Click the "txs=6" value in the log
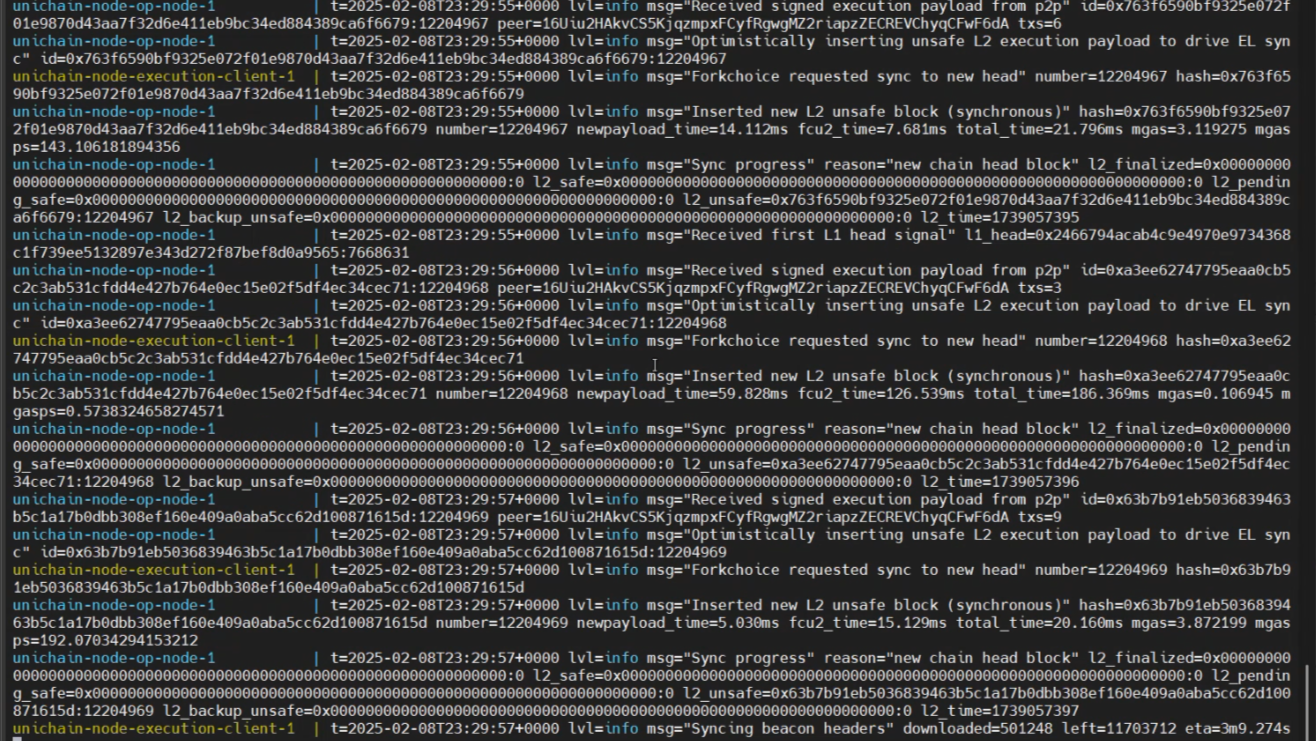The width and height of the screenshot is (1316, 741). pos(1041,23)
